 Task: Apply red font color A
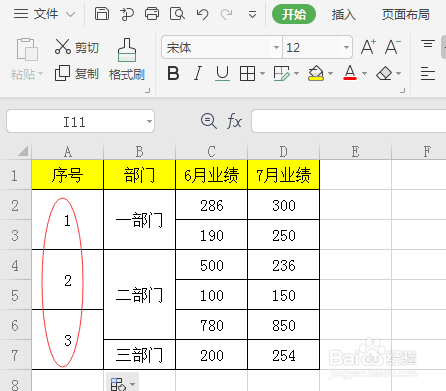tap(350, 73)
